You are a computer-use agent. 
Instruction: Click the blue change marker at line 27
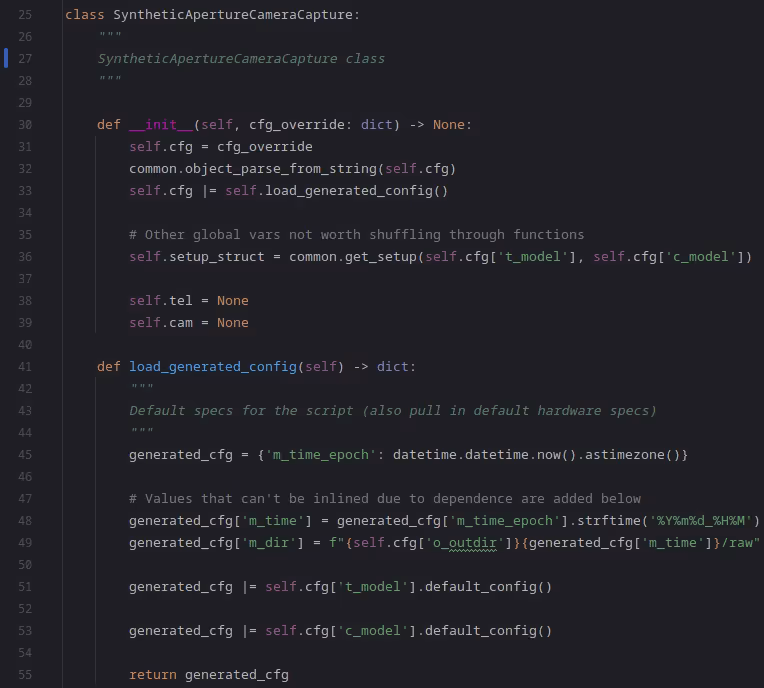point(6,58)
